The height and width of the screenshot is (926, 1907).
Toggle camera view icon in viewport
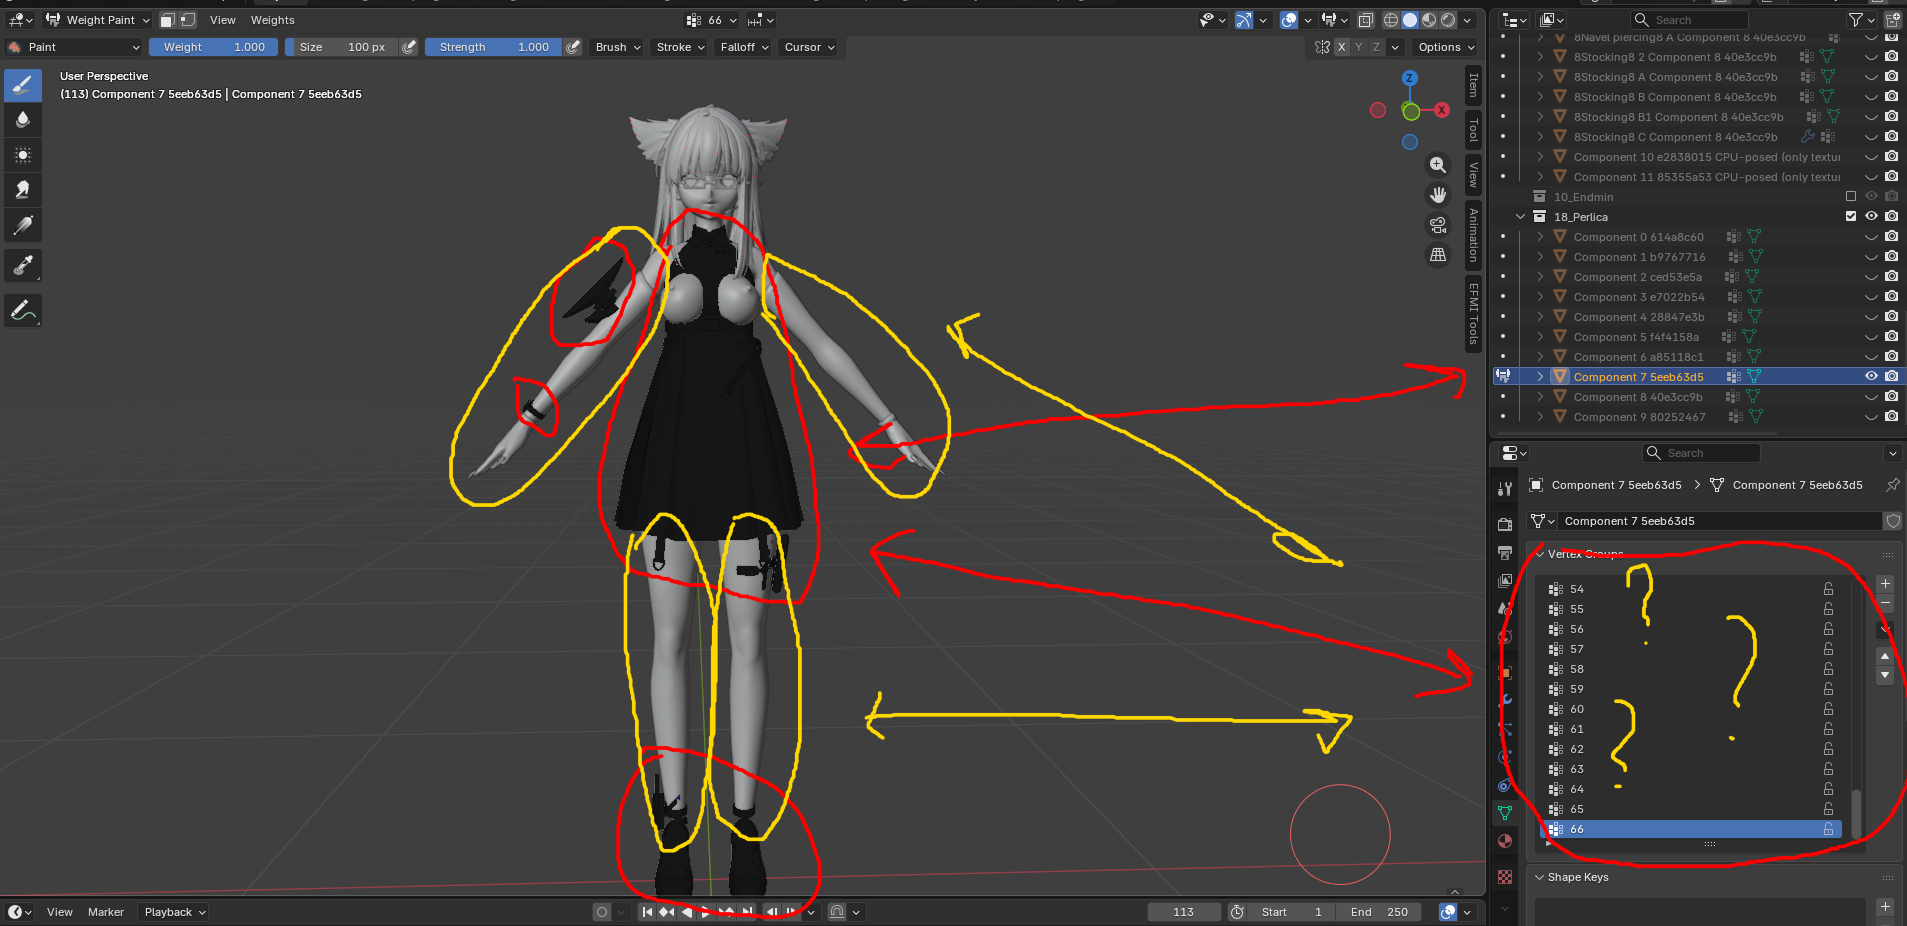point(1438,225)
